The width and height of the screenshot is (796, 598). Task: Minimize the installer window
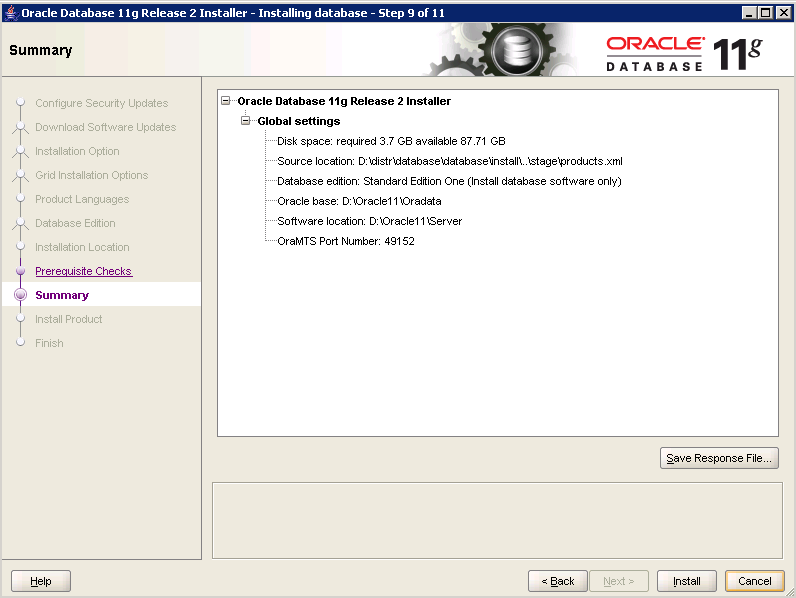click(x=750, y=12)
